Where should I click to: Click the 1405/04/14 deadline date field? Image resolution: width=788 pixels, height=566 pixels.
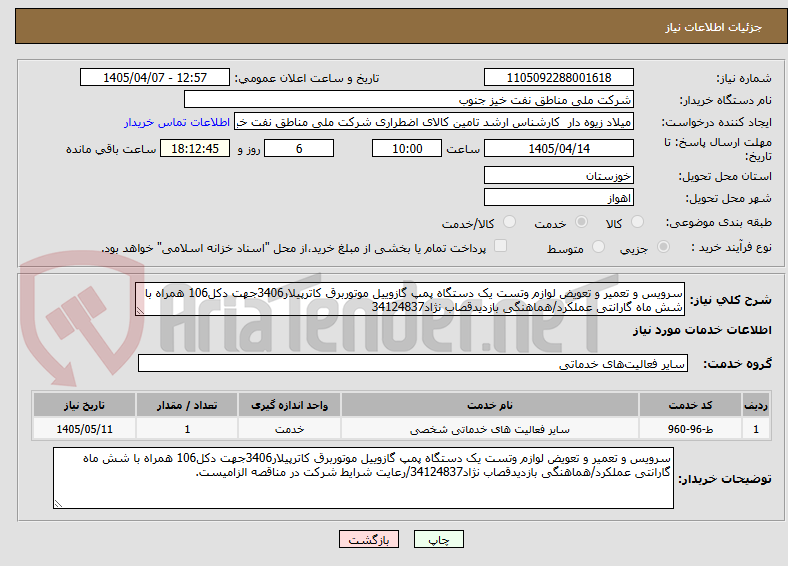tap(558, 148)
